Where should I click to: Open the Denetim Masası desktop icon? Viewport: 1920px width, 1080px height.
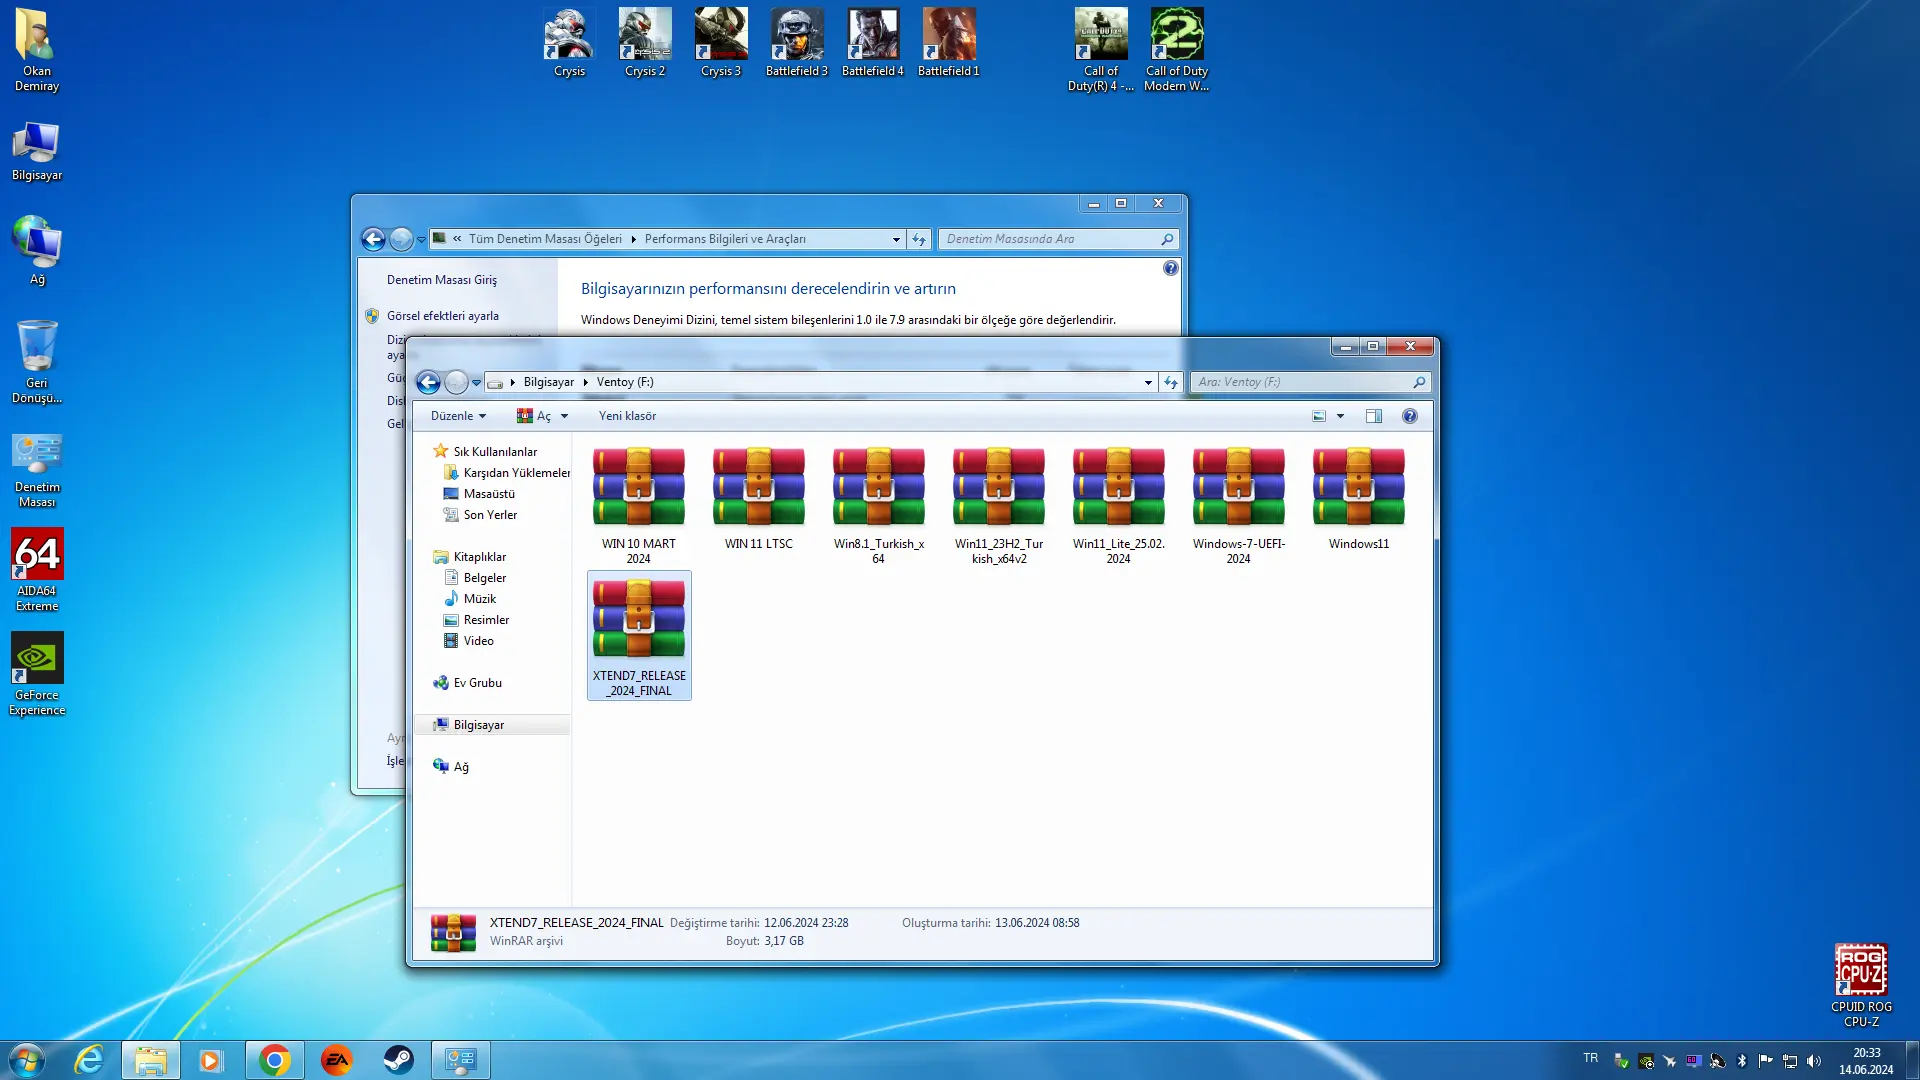tap(37, 471)
